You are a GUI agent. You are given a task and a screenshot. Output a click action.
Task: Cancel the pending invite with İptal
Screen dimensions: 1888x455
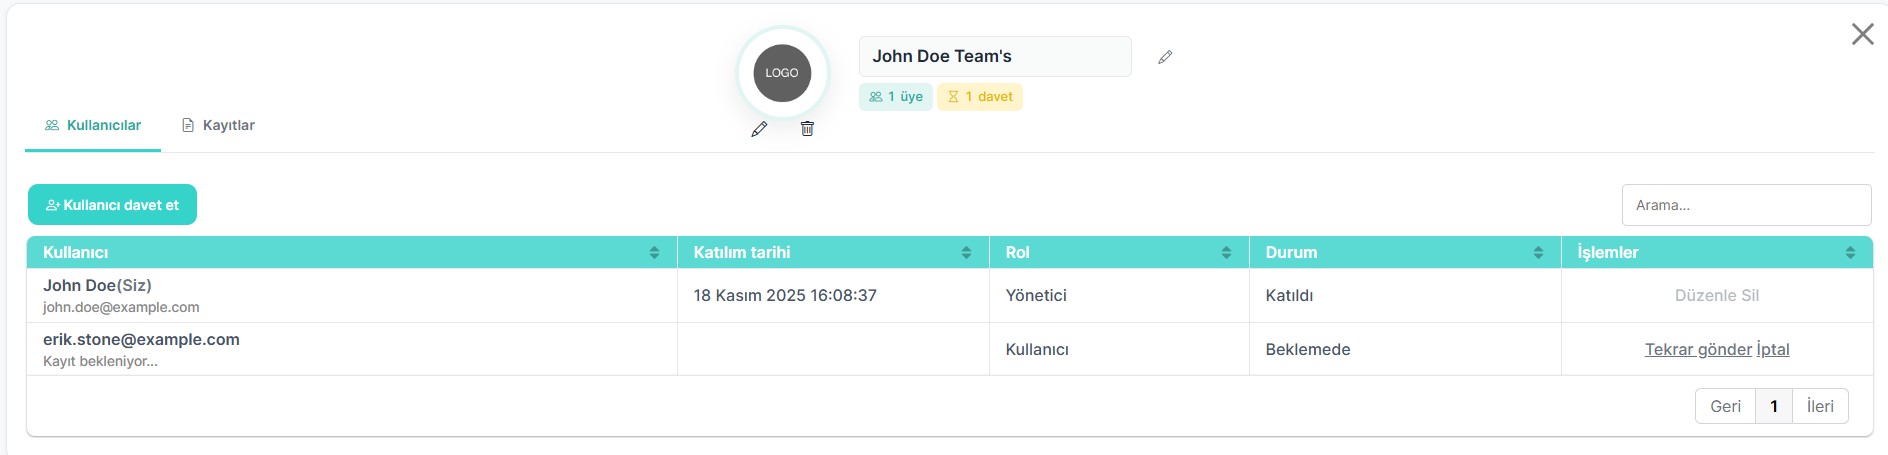1773,350
